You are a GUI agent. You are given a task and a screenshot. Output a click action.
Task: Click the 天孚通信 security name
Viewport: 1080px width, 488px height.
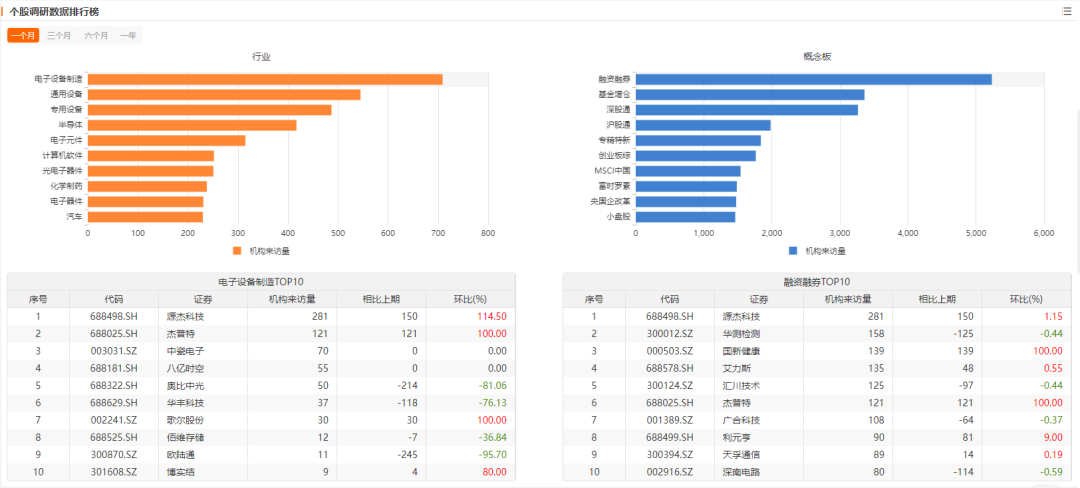click(741, 454)
